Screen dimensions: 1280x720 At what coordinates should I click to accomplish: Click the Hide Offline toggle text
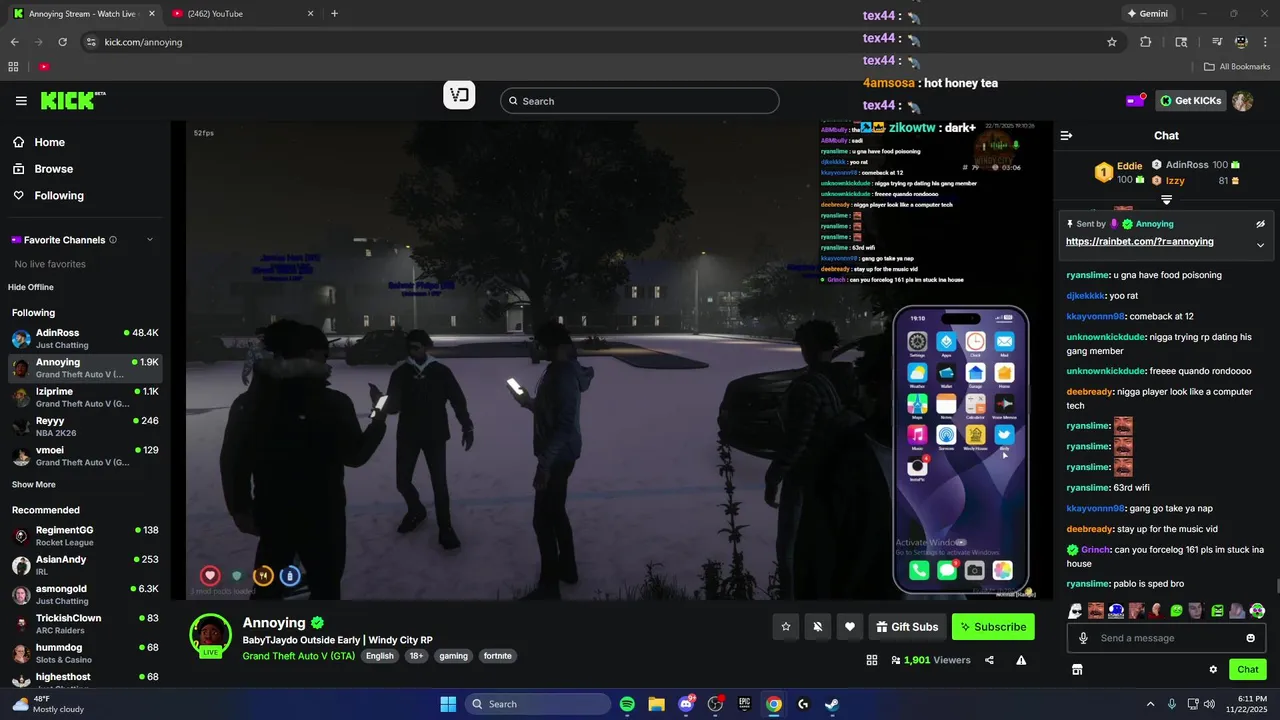point(31,287)
